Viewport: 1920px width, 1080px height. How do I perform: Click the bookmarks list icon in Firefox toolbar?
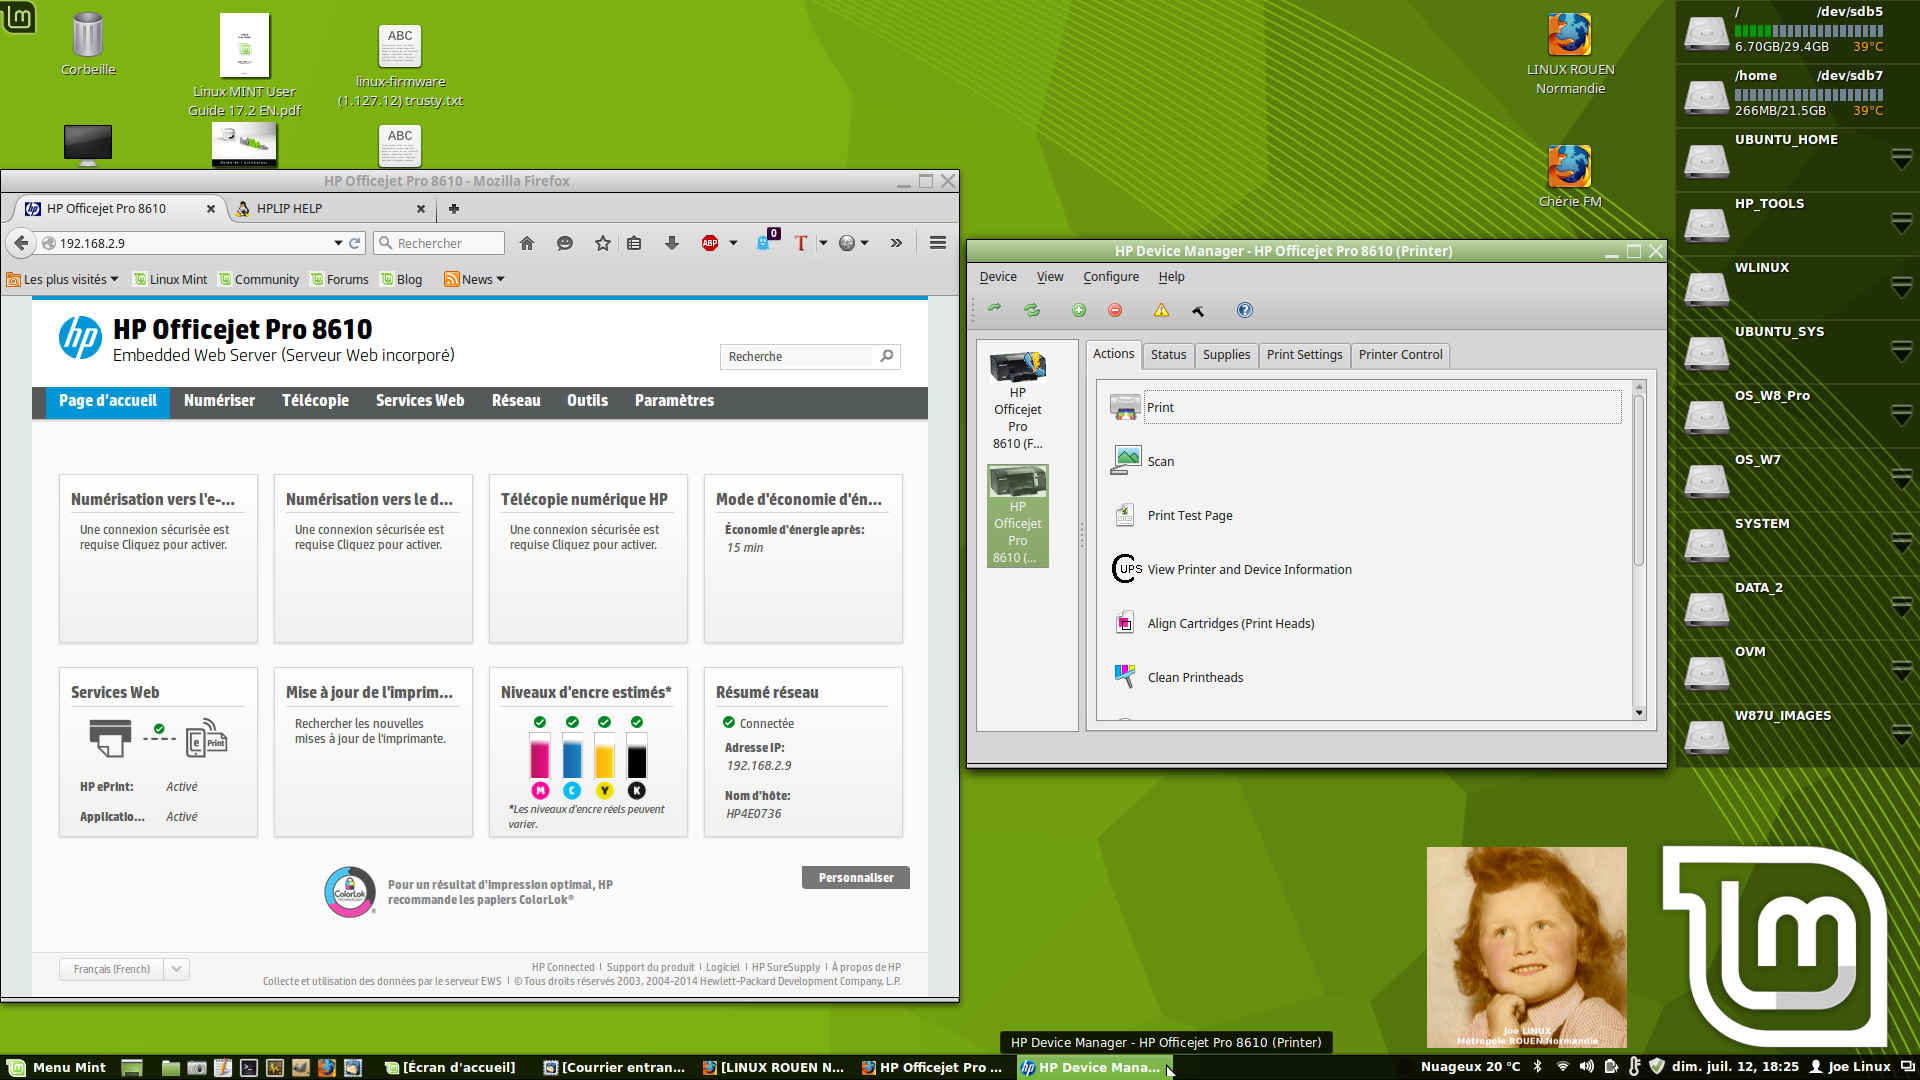coord(634,243)
